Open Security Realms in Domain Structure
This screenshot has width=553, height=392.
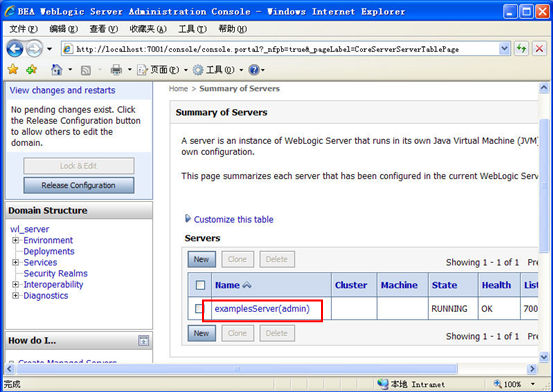(x=55, y=273)
